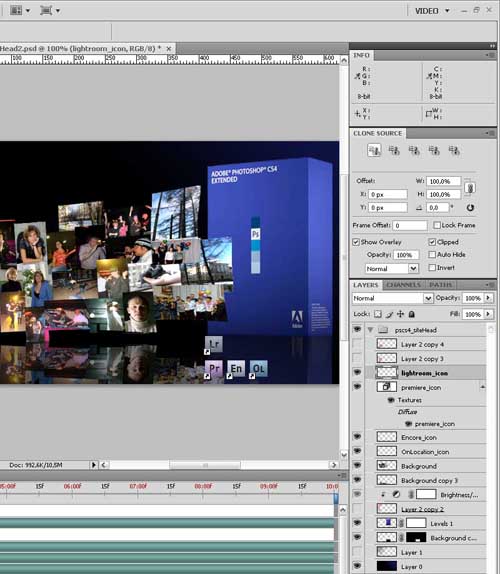Click the Background c... layer black mask thumbnail
The width and height of the screenshot is (500, 574).
click(416, 538)
